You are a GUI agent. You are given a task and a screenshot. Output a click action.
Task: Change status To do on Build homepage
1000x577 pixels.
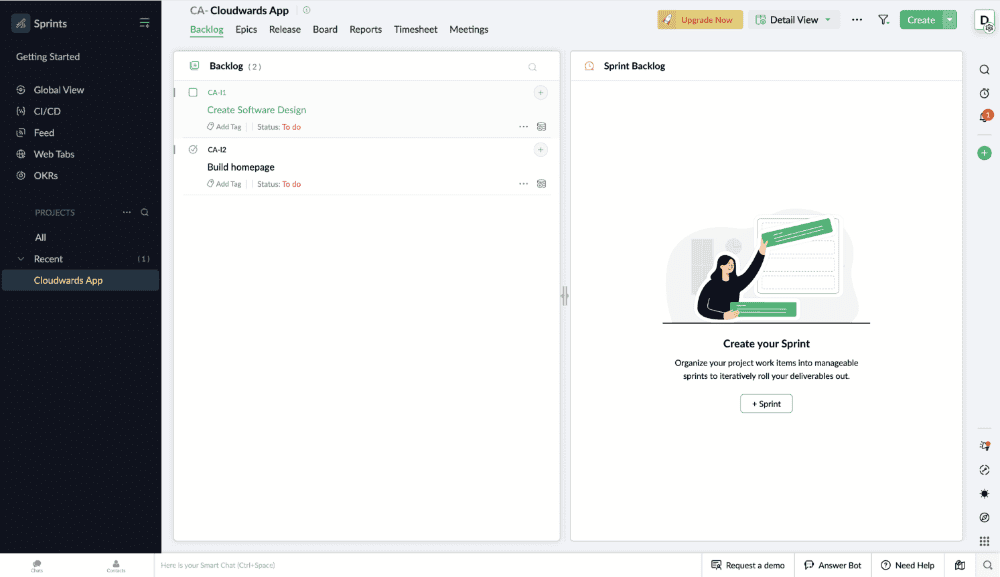[x=291, y=184]
